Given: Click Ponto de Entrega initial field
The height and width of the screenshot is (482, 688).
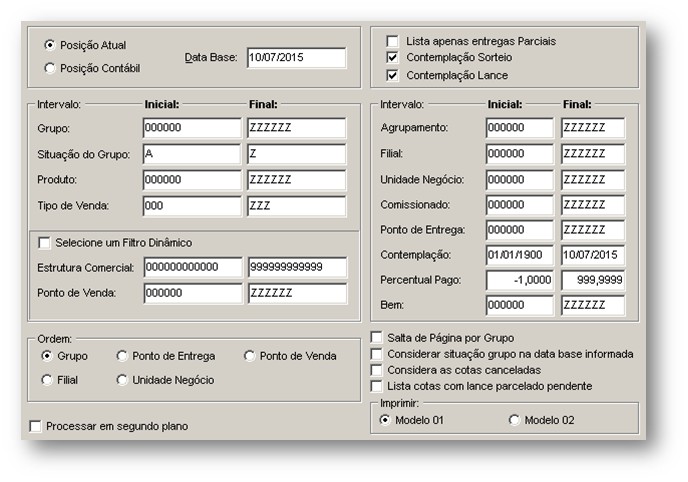Looking at the screenshot, I should [520, 230].
